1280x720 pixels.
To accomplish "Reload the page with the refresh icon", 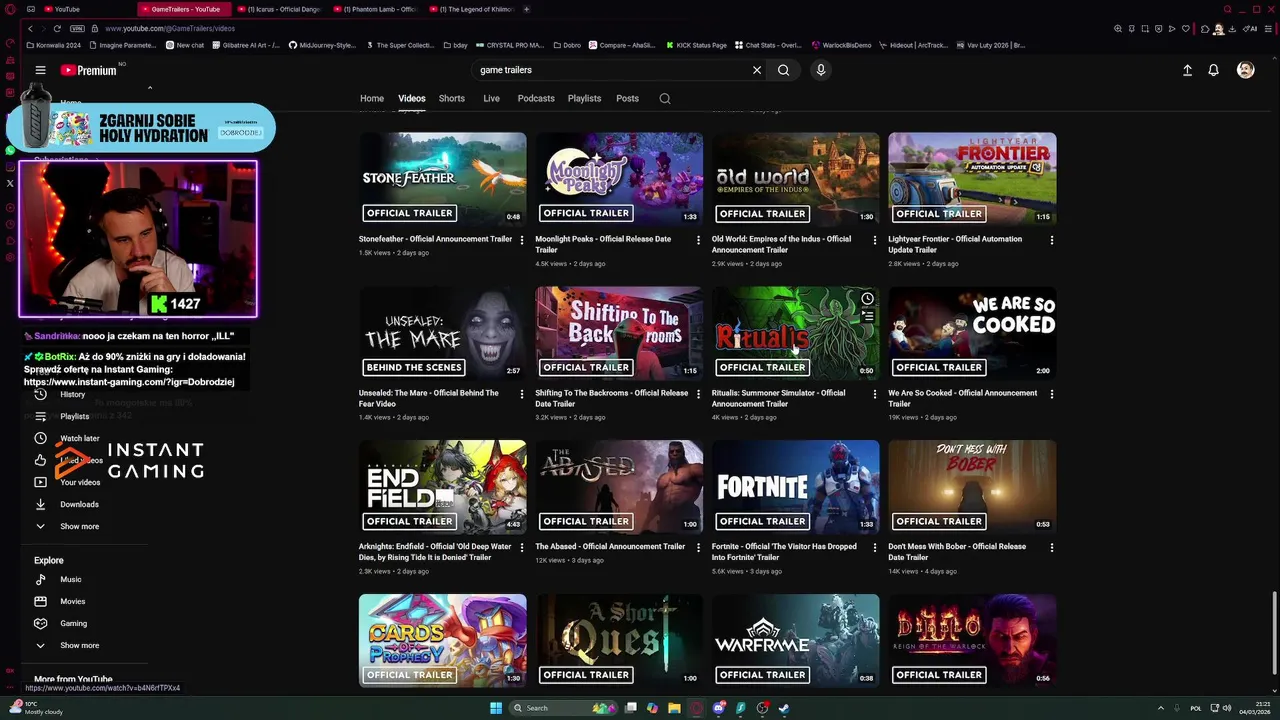I will (x=57, y=28).
